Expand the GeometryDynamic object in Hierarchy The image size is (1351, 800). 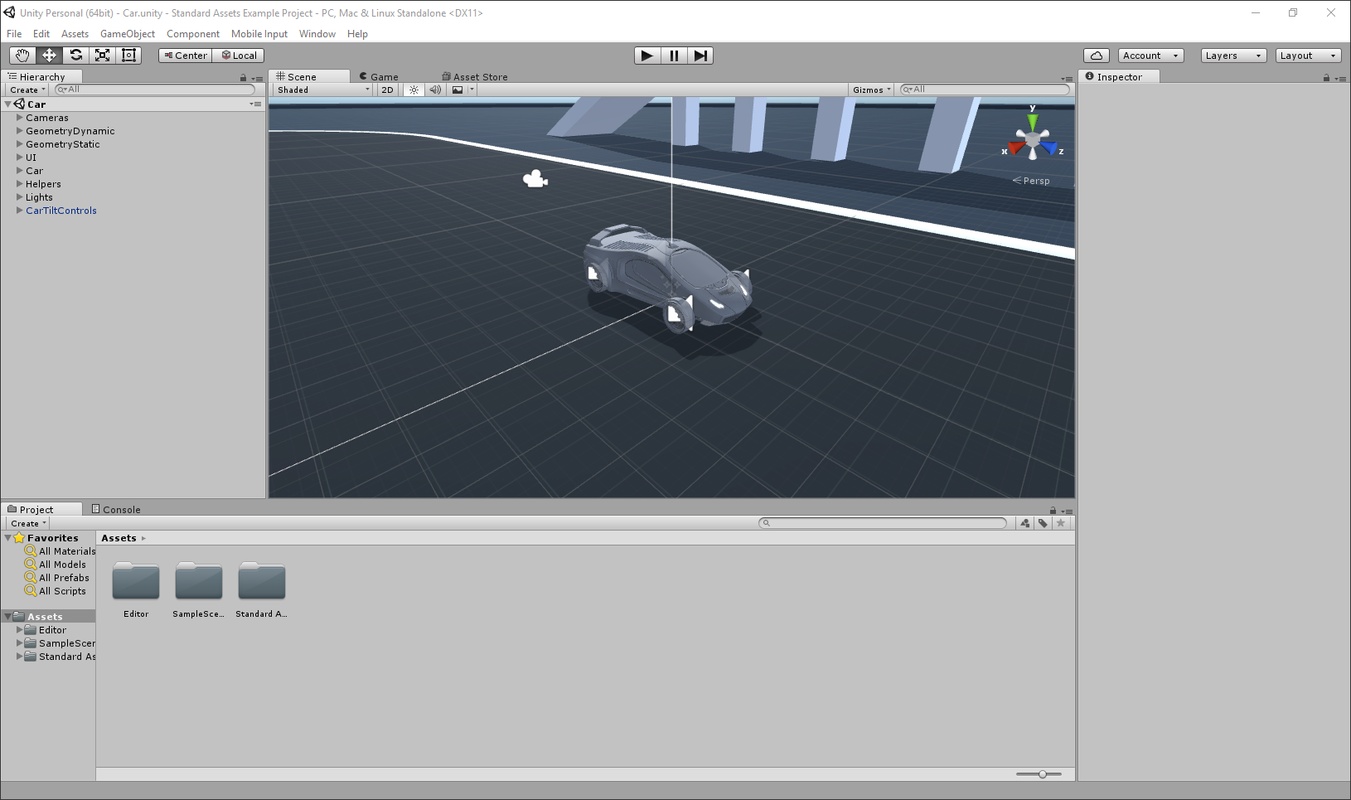(x=19, y=131)
